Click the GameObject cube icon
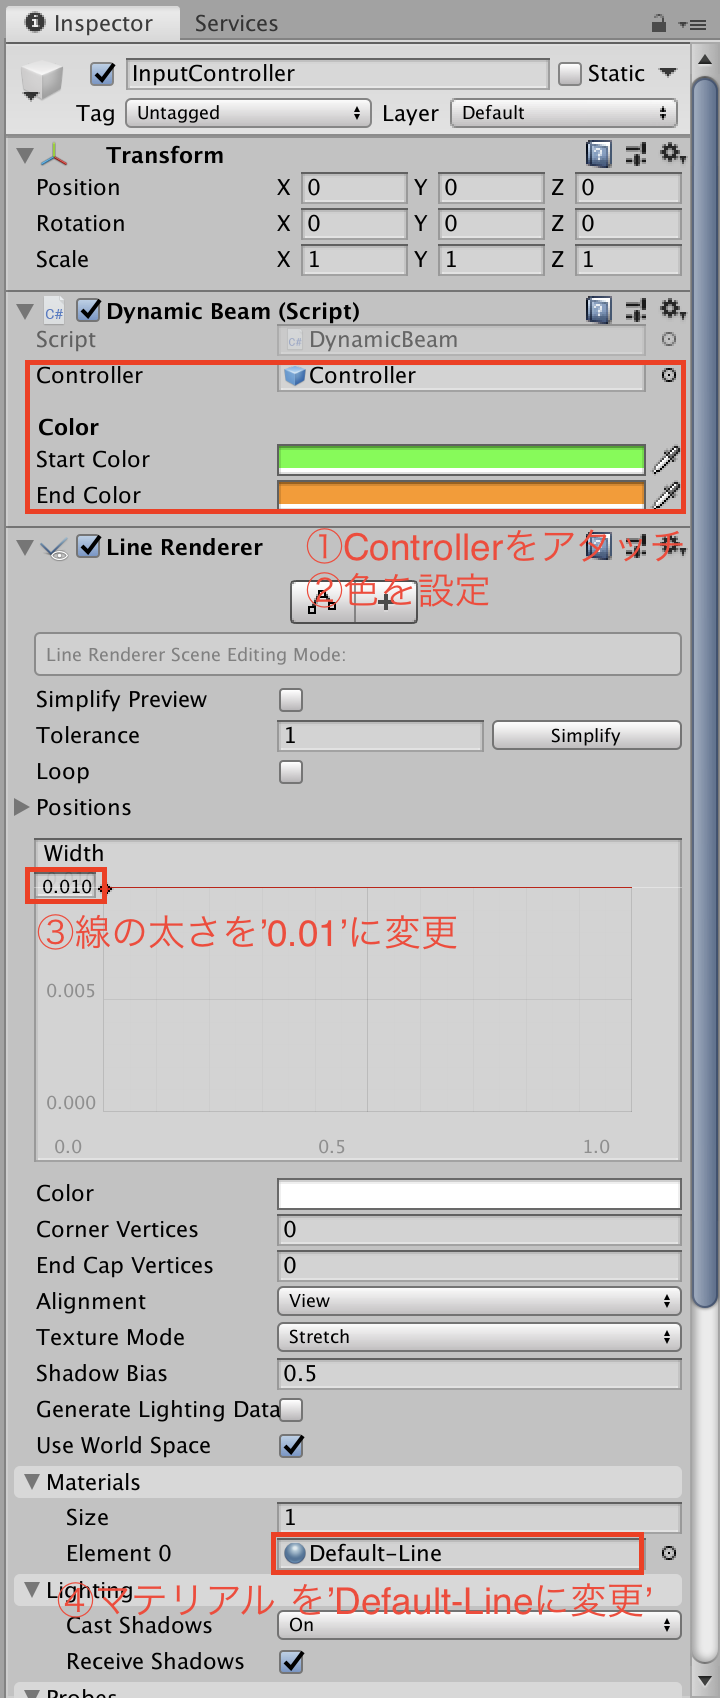The height and width of the screenshot is (1698, 720). [x=42, y=81]
